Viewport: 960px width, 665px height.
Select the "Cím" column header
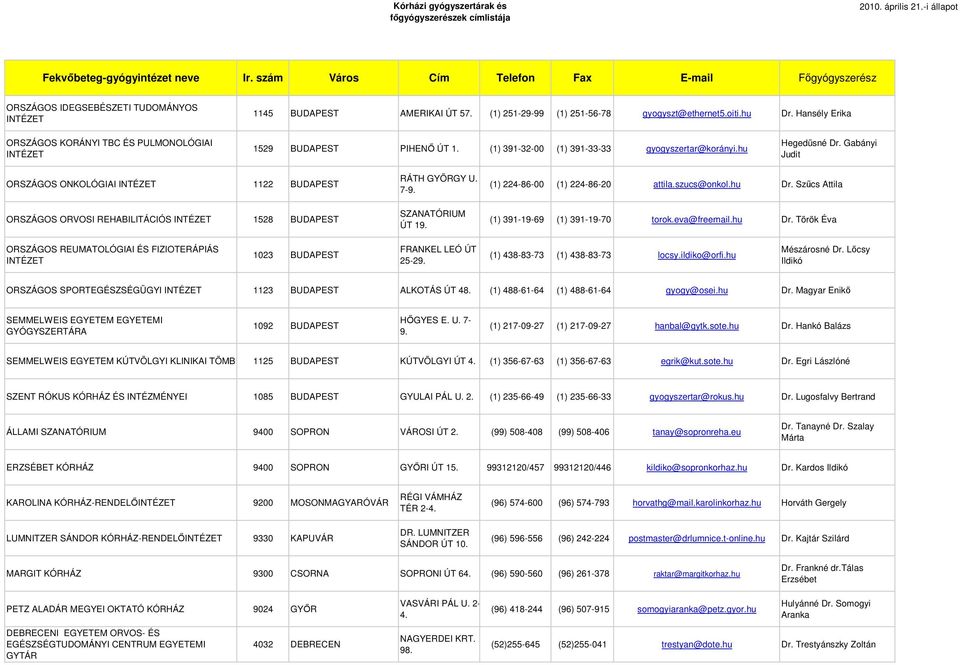(x=439, y=78)
